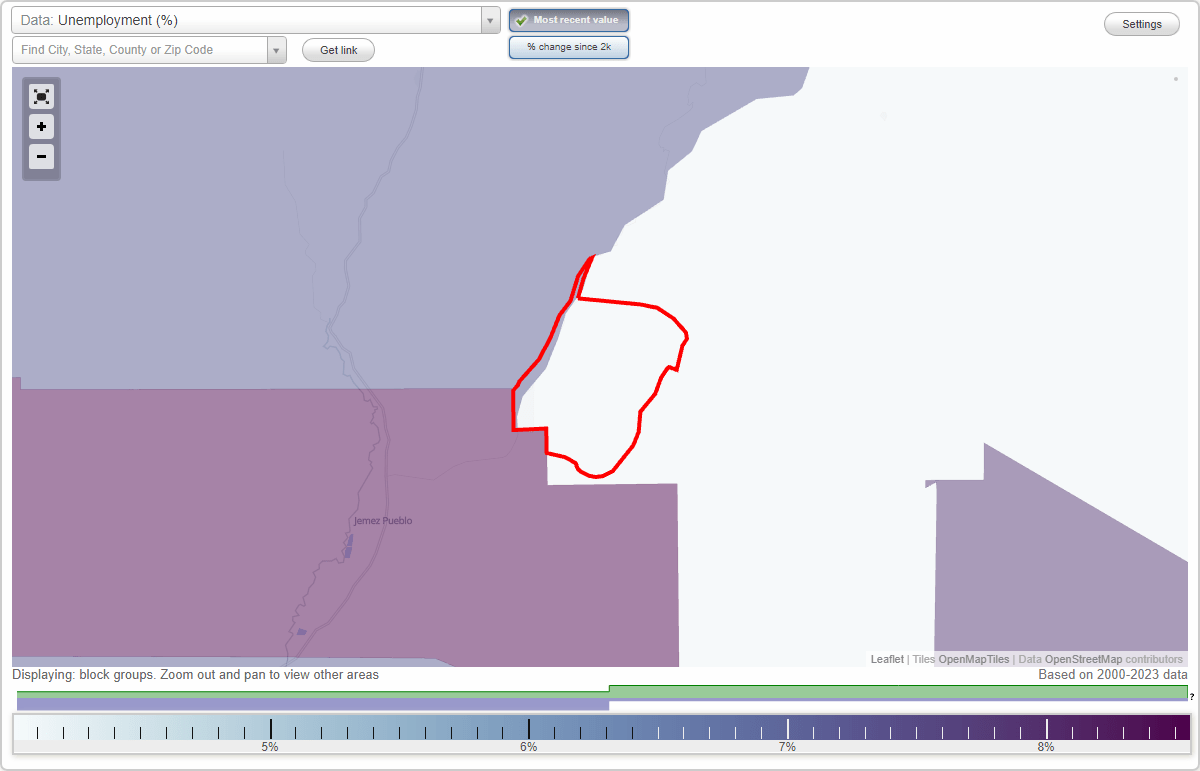Click the Data selector's dropdown arrow
Image resolution: width=1200 pixels, height=771 pixels.
click(x=489, y=19)
